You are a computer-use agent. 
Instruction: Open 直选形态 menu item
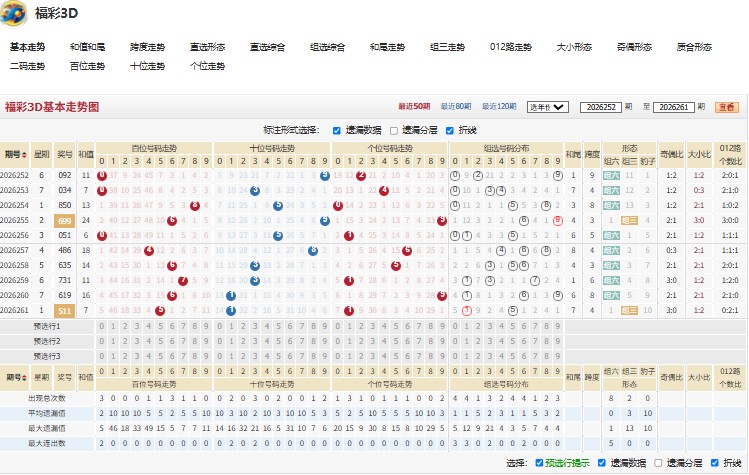click(207, 47)
